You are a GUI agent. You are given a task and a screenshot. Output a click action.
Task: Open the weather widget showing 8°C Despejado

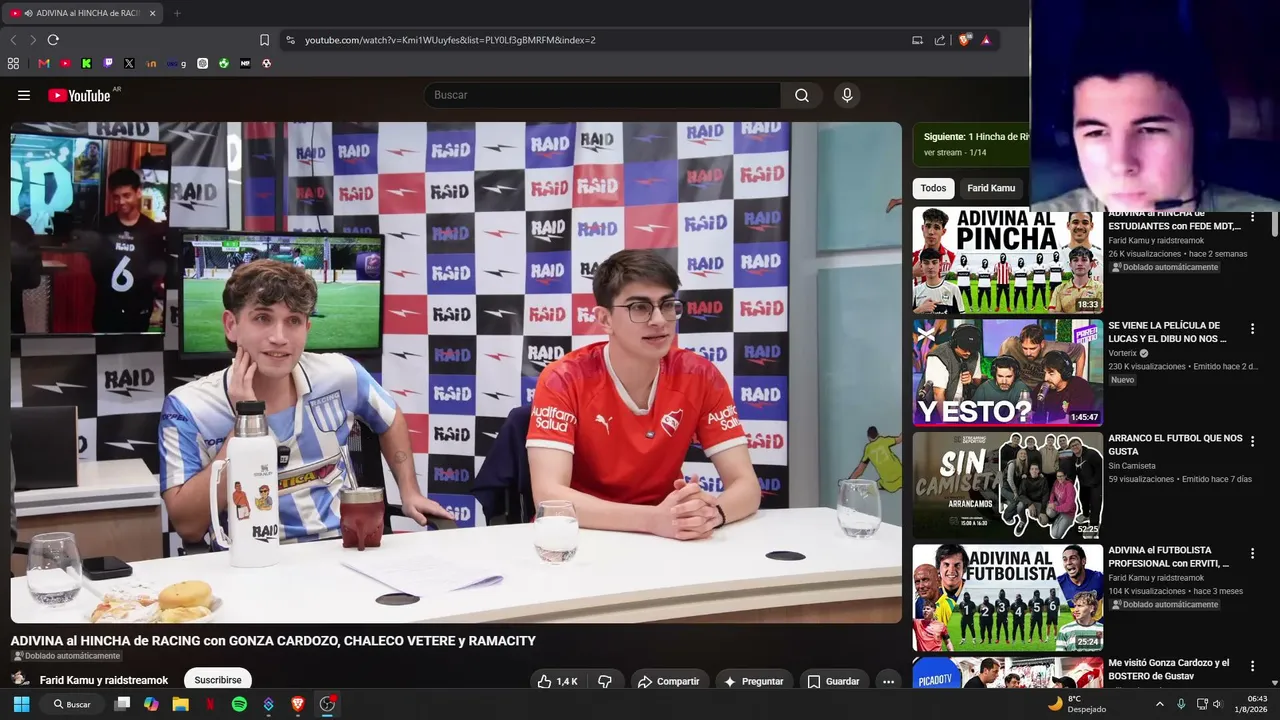[1077, 704]
